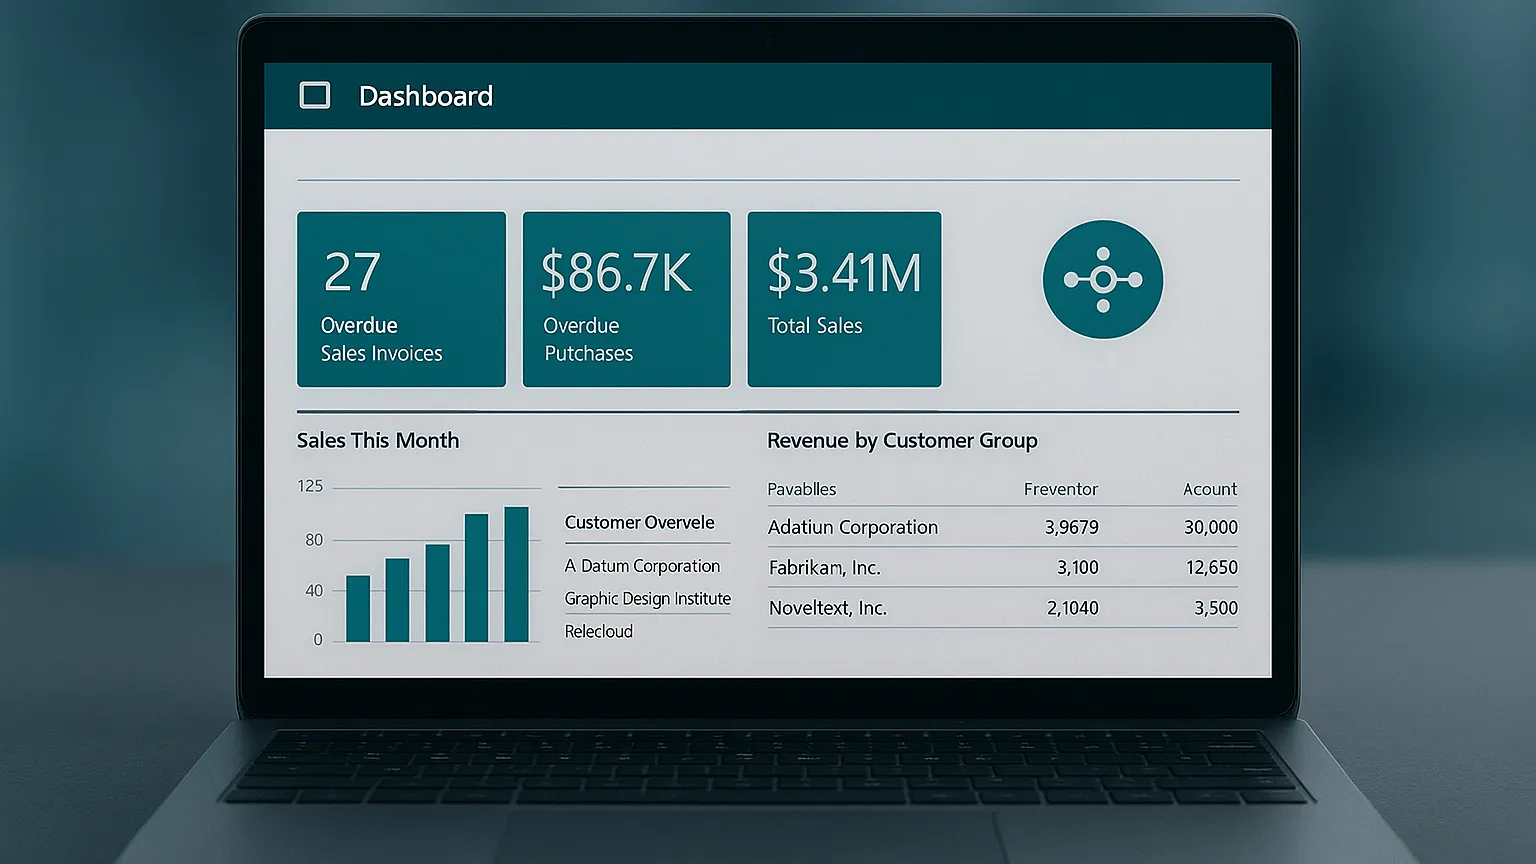Sort by the Pavablles column header
1536x864 pixels.
click(801, 489)
